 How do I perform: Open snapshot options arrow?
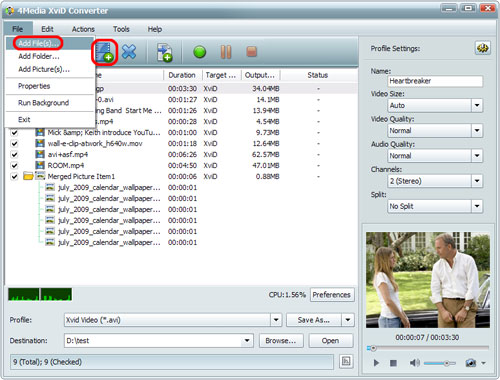[484, 363]
